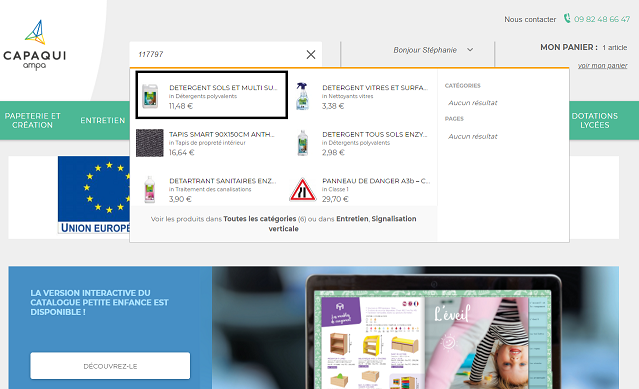Screen dimensions: 639x389
Task: Select the Detartrant Sanitaires product image
Action: pos(150,189)
